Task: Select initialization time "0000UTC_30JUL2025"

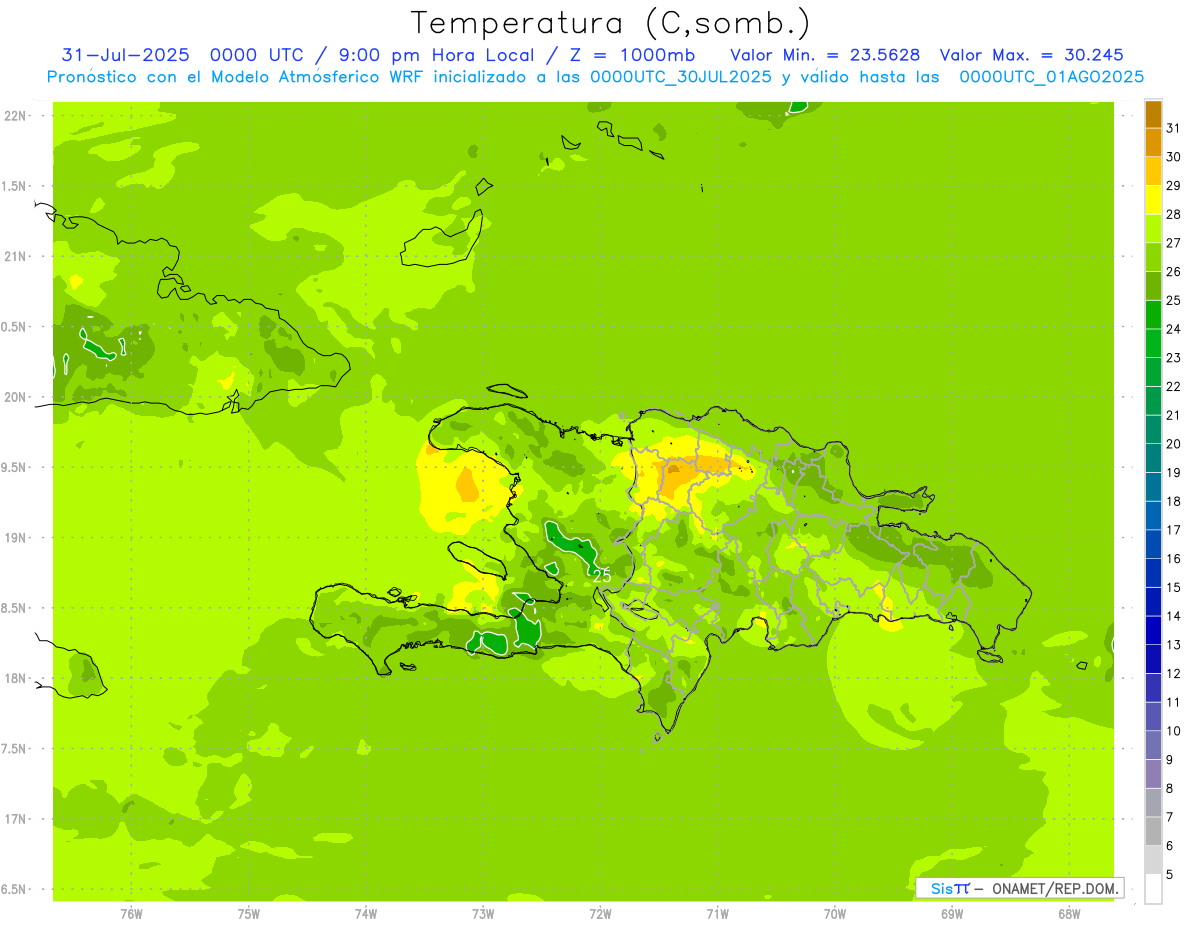Action: pyautogui.click(x=680, y=76)
